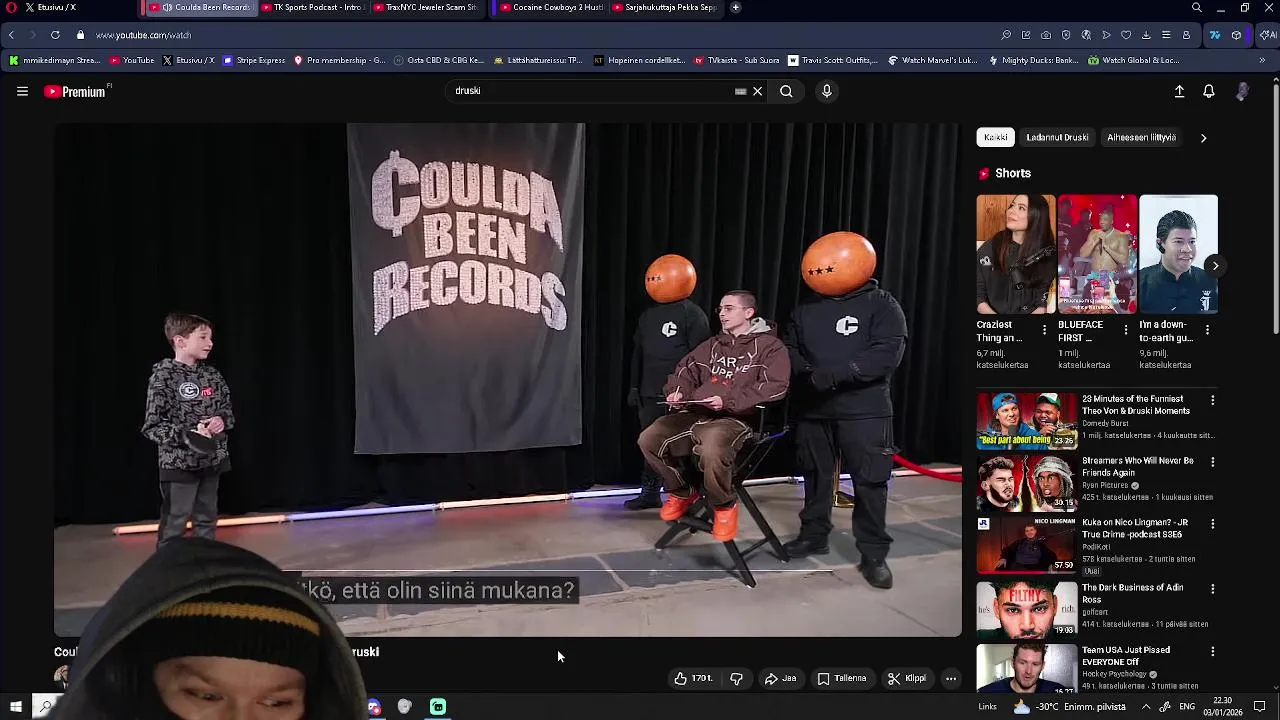Open the YouTube hamburger guide menu
This screenshot has width=1280, height=720.
click(22, 91)
